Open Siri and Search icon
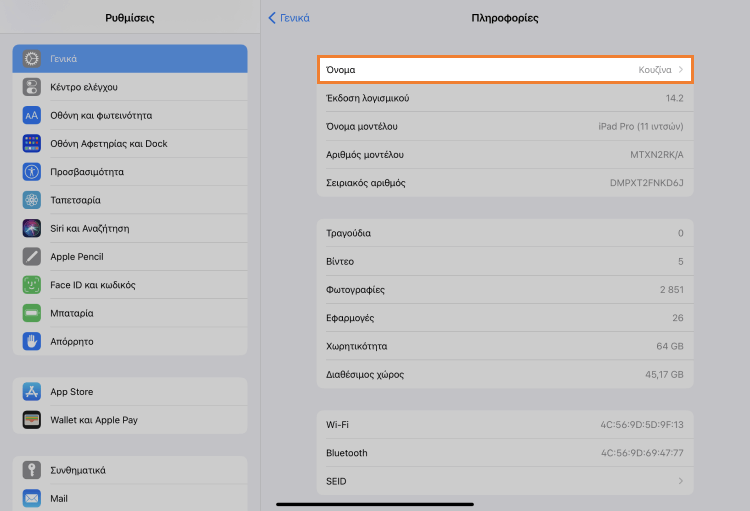This screenshot has height=511, width=750. [32, 228]
